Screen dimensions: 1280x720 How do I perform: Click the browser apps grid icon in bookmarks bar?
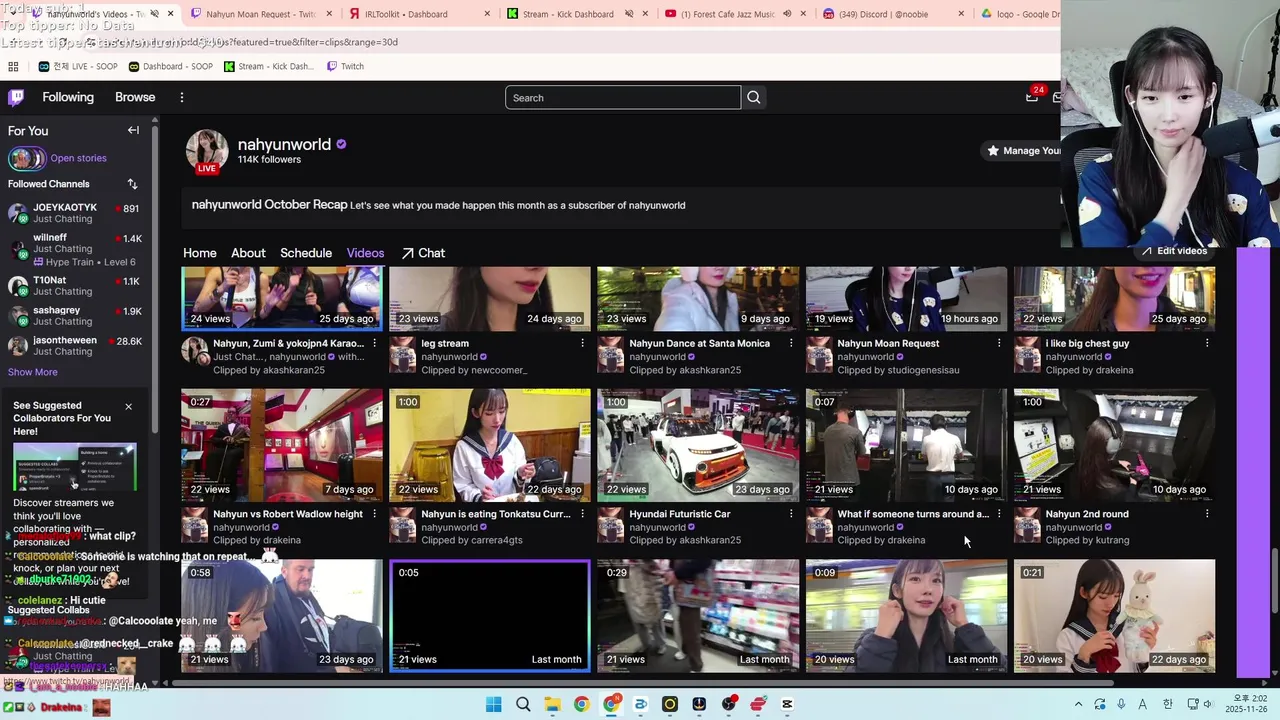pyautogui.click(x=13, y=66)
